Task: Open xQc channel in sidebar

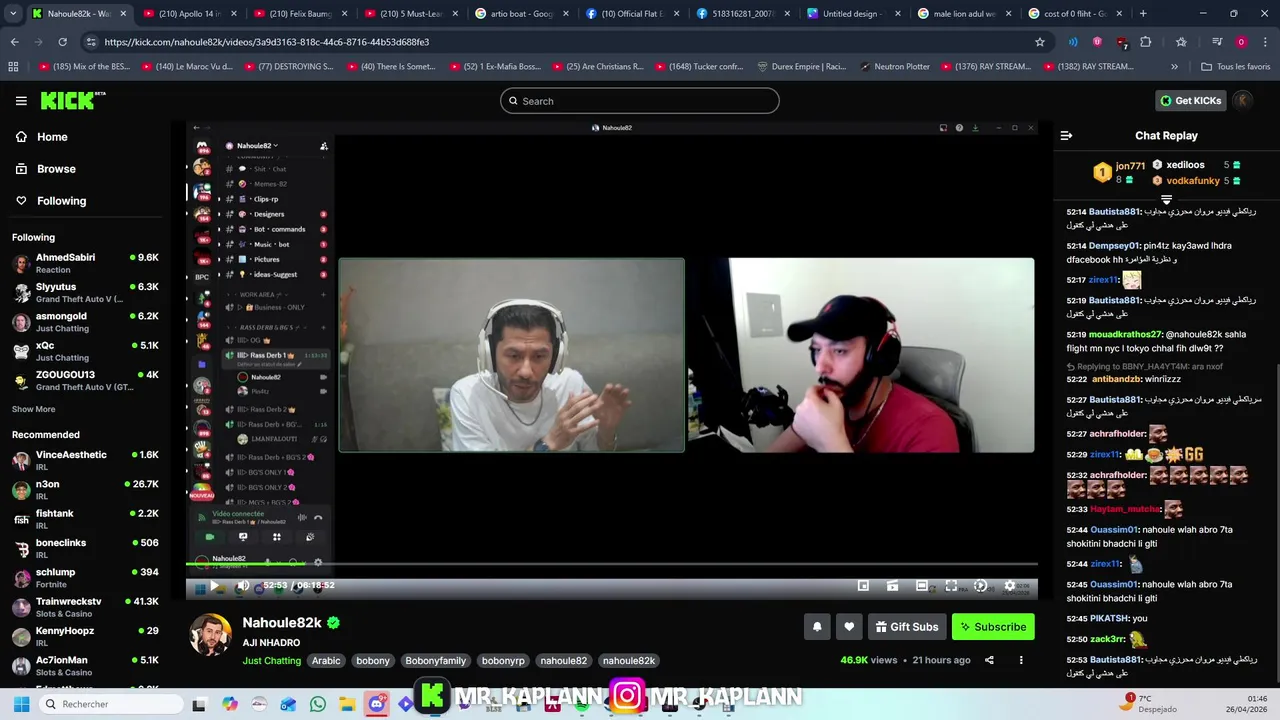Action: point(86,351)
